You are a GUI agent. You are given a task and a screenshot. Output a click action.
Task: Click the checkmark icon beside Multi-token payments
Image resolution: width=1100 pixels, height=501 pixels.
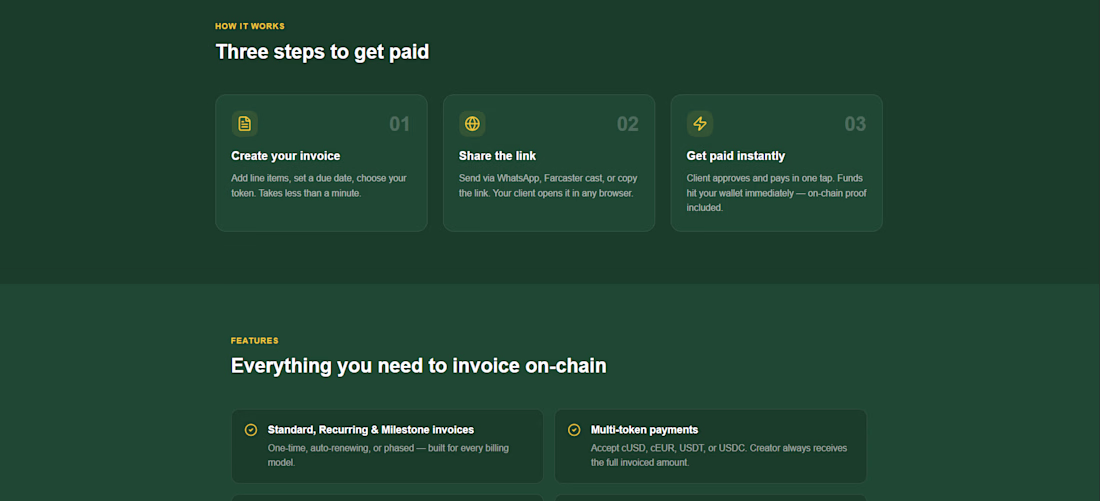pos(574,429)
